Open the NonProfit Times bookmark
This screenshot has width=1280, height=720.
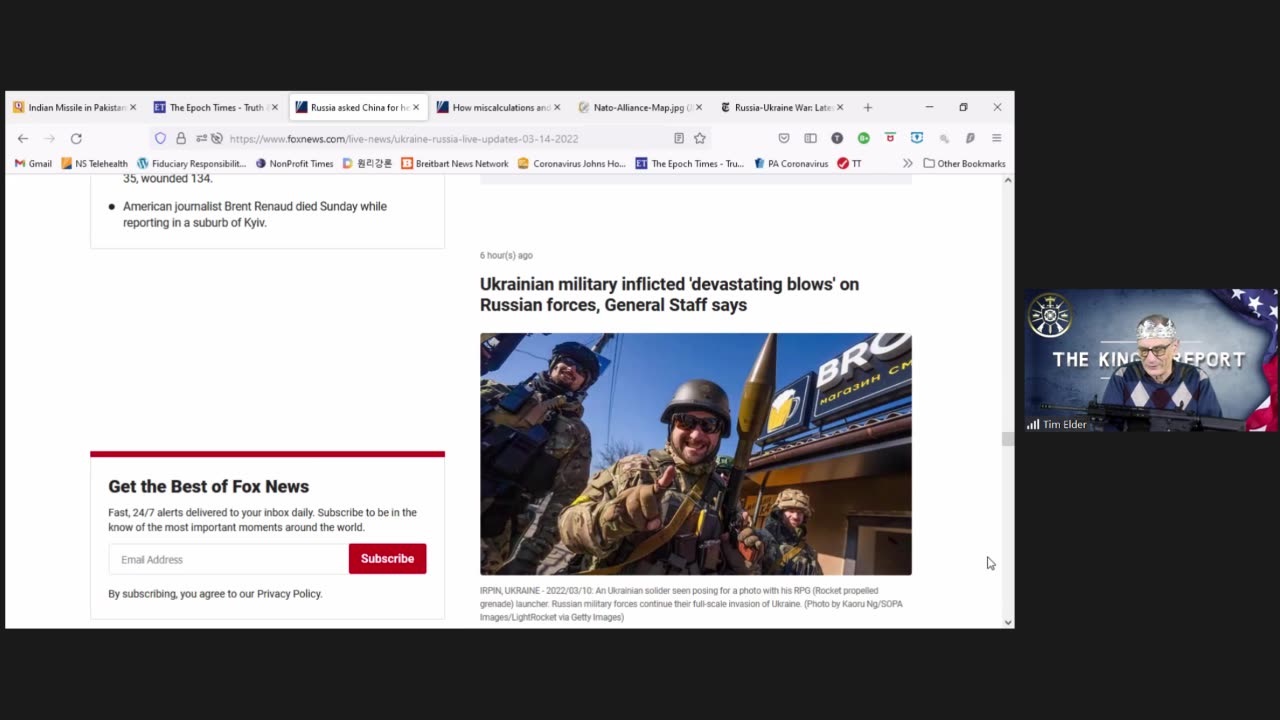[x=294, y=164]
